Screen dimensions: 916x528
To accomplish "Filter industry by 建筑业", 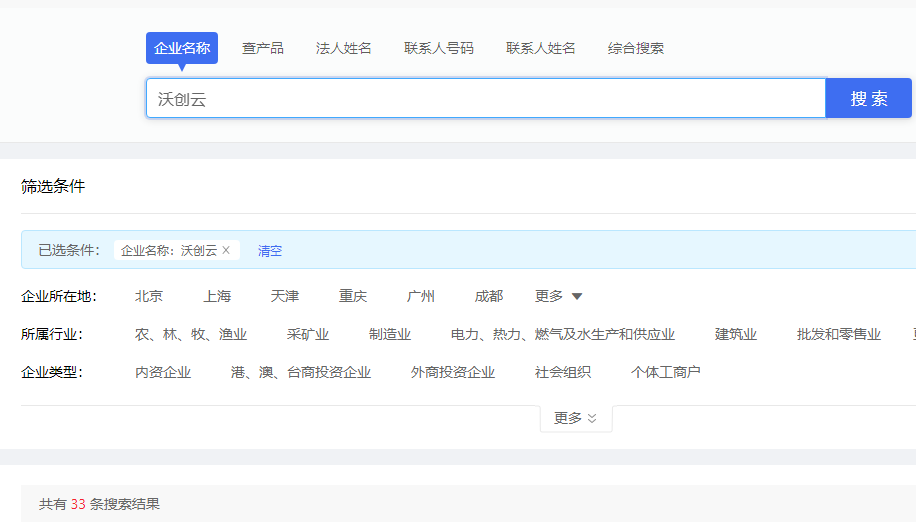I will pos(735,334).
